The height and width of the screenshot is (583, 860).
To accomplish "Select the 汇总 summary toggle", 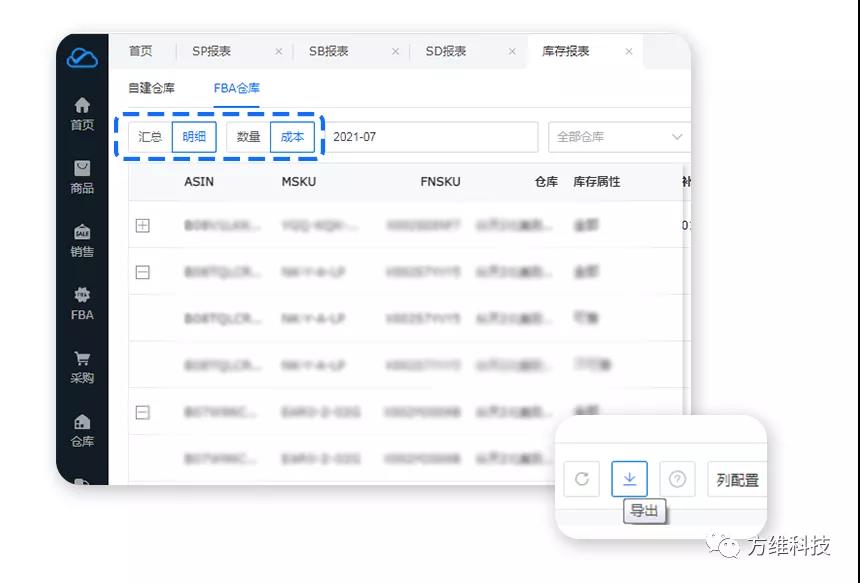I will pyautogui.click(x=151, y=137).
